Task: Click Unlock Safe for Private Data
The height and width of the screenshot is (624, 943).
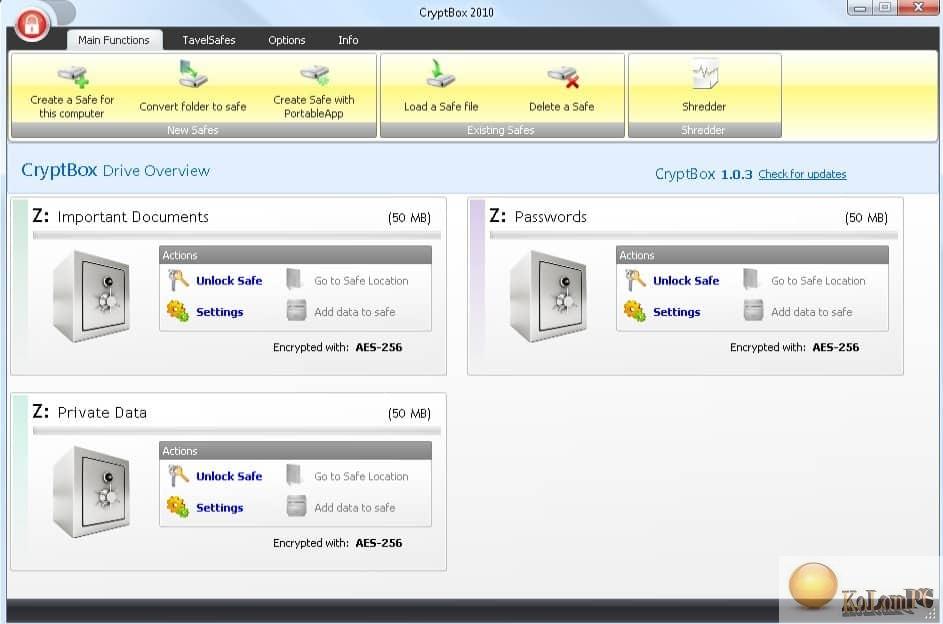Action: pos(229,476)
